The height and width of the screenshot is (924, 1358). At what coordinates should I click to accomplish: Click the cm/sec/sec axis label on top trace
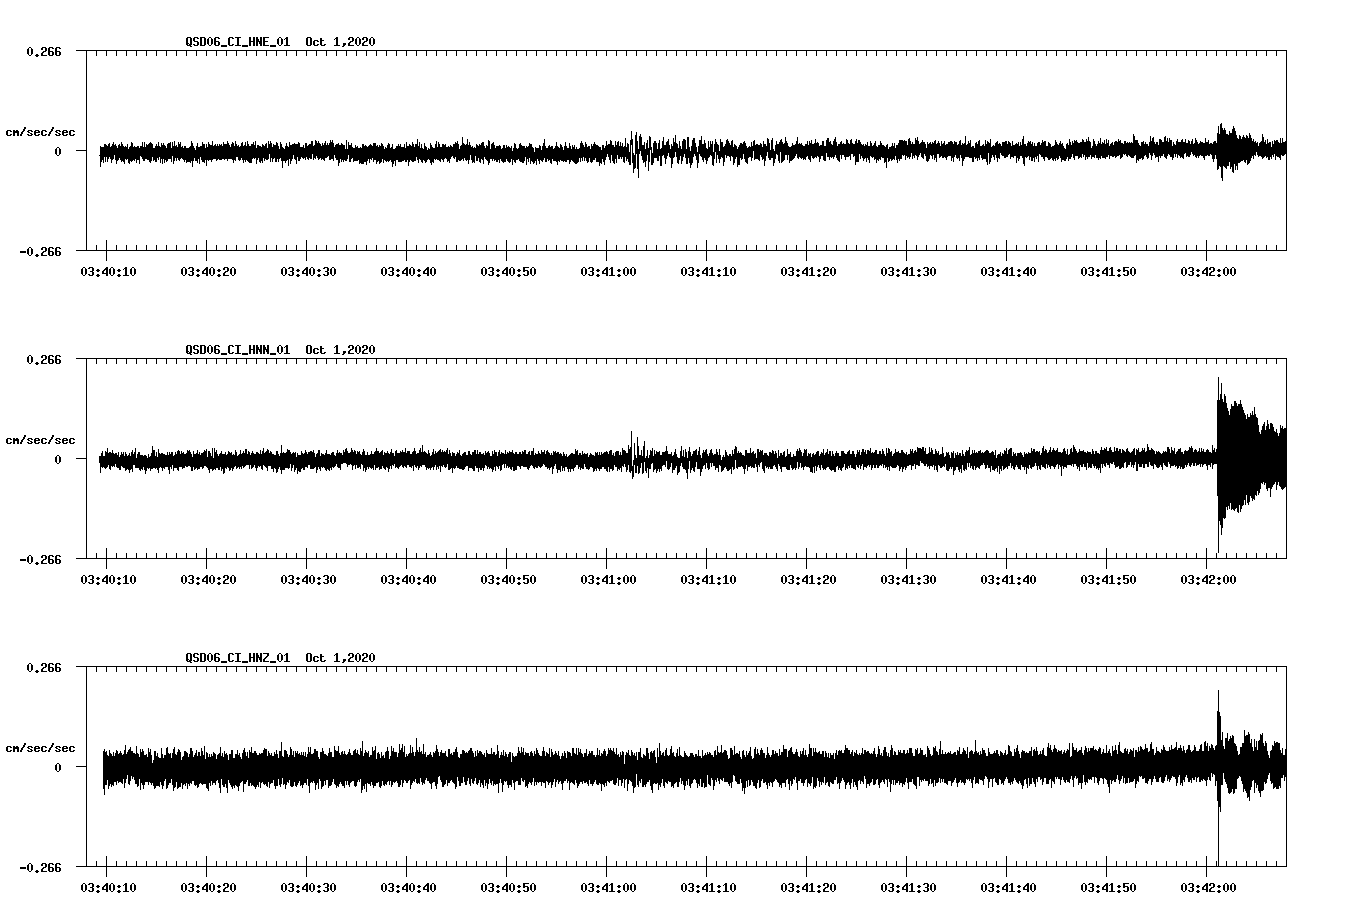[41, 131]
